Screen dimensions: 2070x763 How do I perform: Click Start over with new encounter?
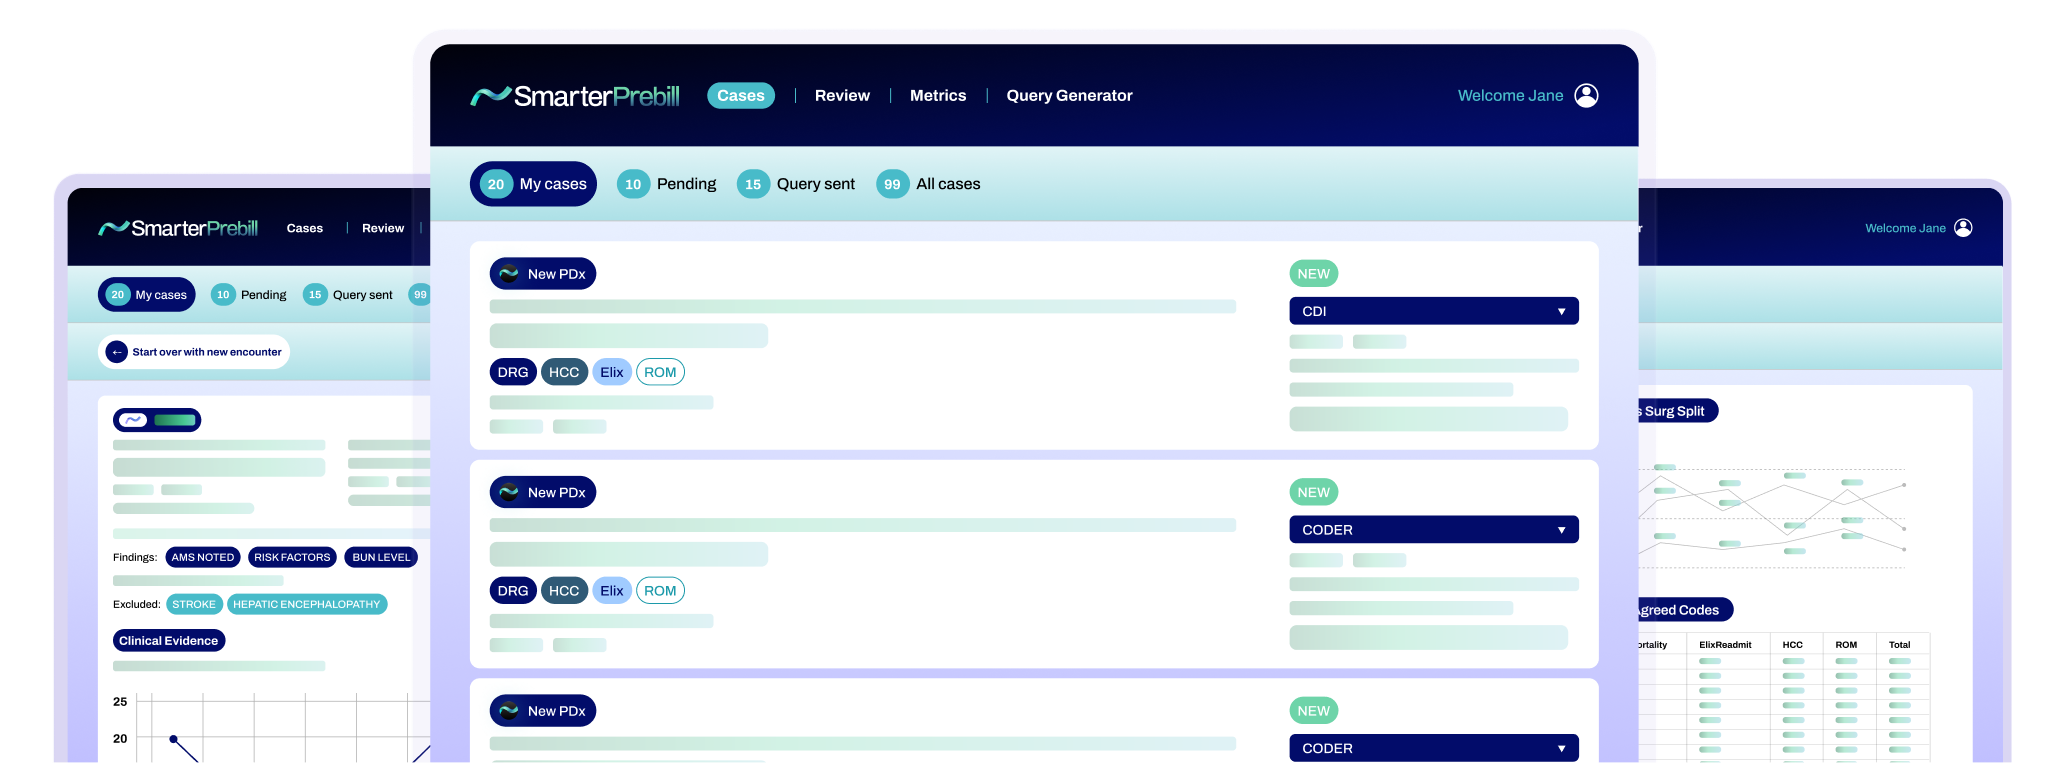pos(194,352)
